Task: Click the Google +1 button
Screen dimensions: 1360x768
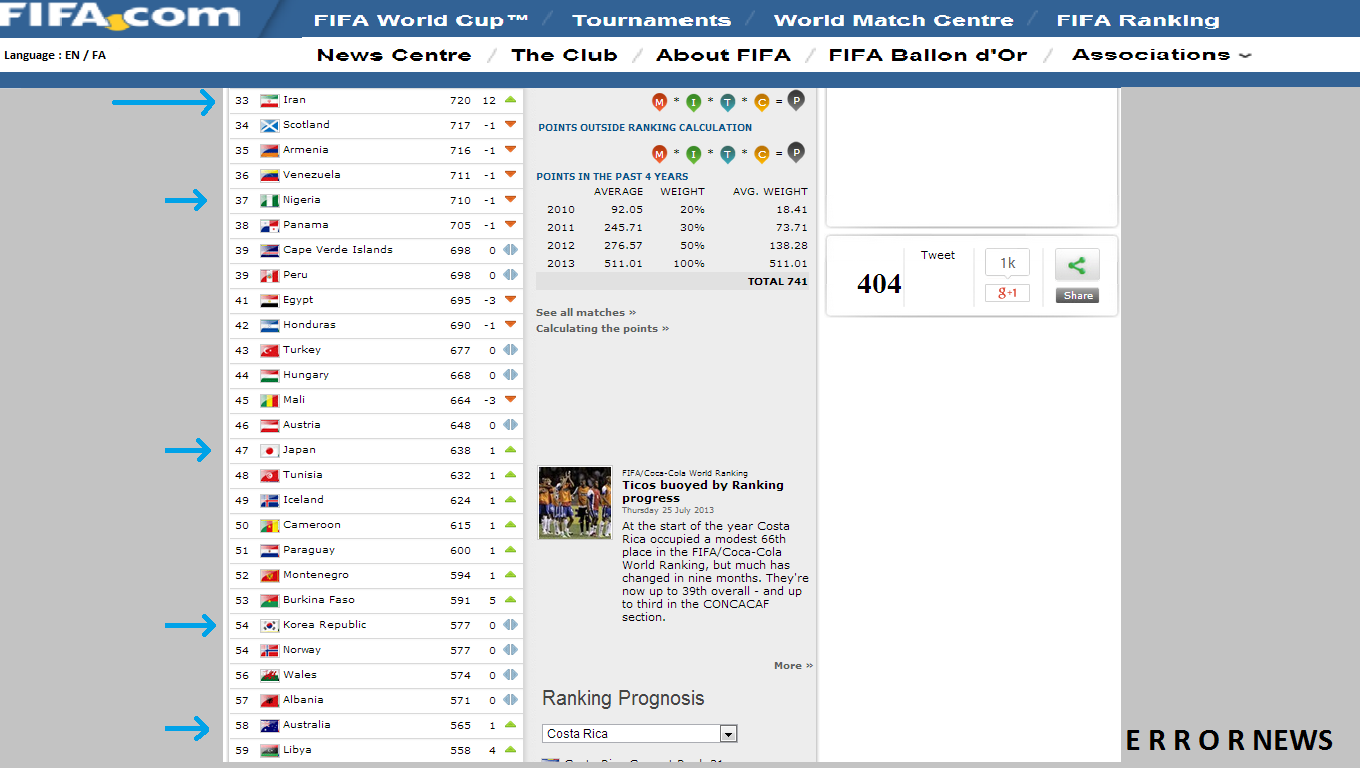Action: click(1007, 293)
